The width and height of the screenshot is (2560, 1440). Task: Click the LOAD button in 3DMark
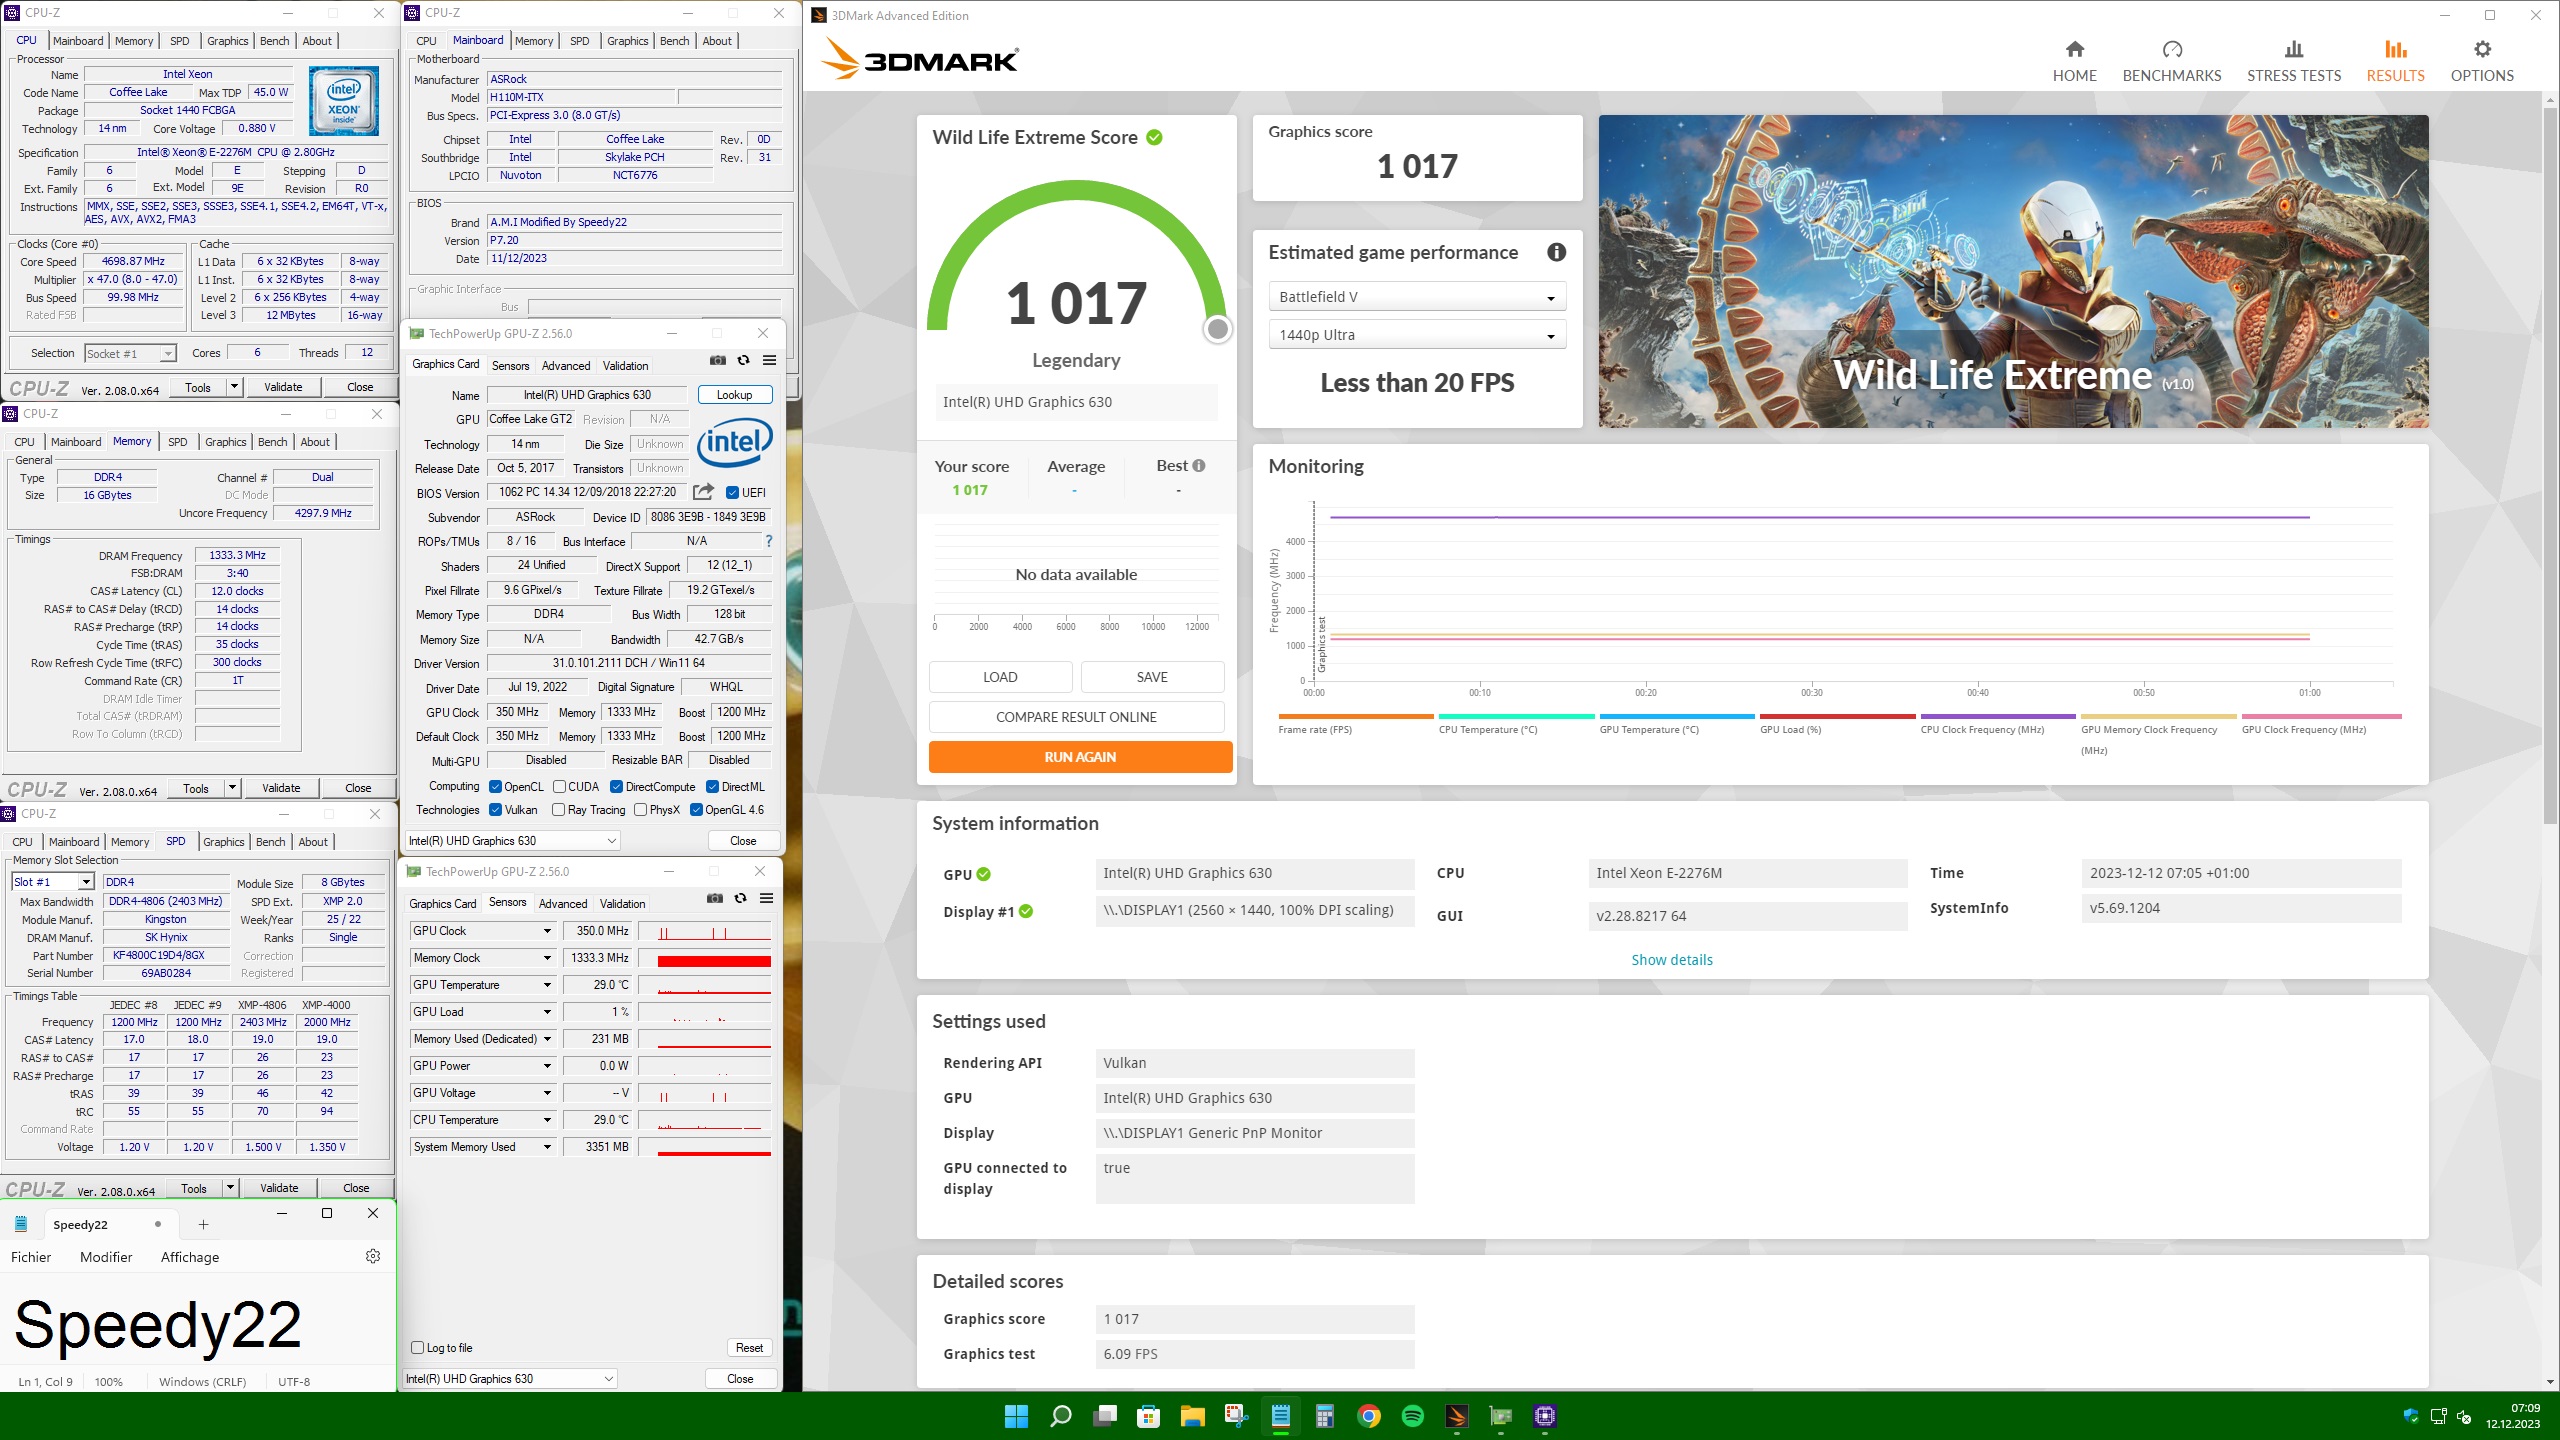1000,677
